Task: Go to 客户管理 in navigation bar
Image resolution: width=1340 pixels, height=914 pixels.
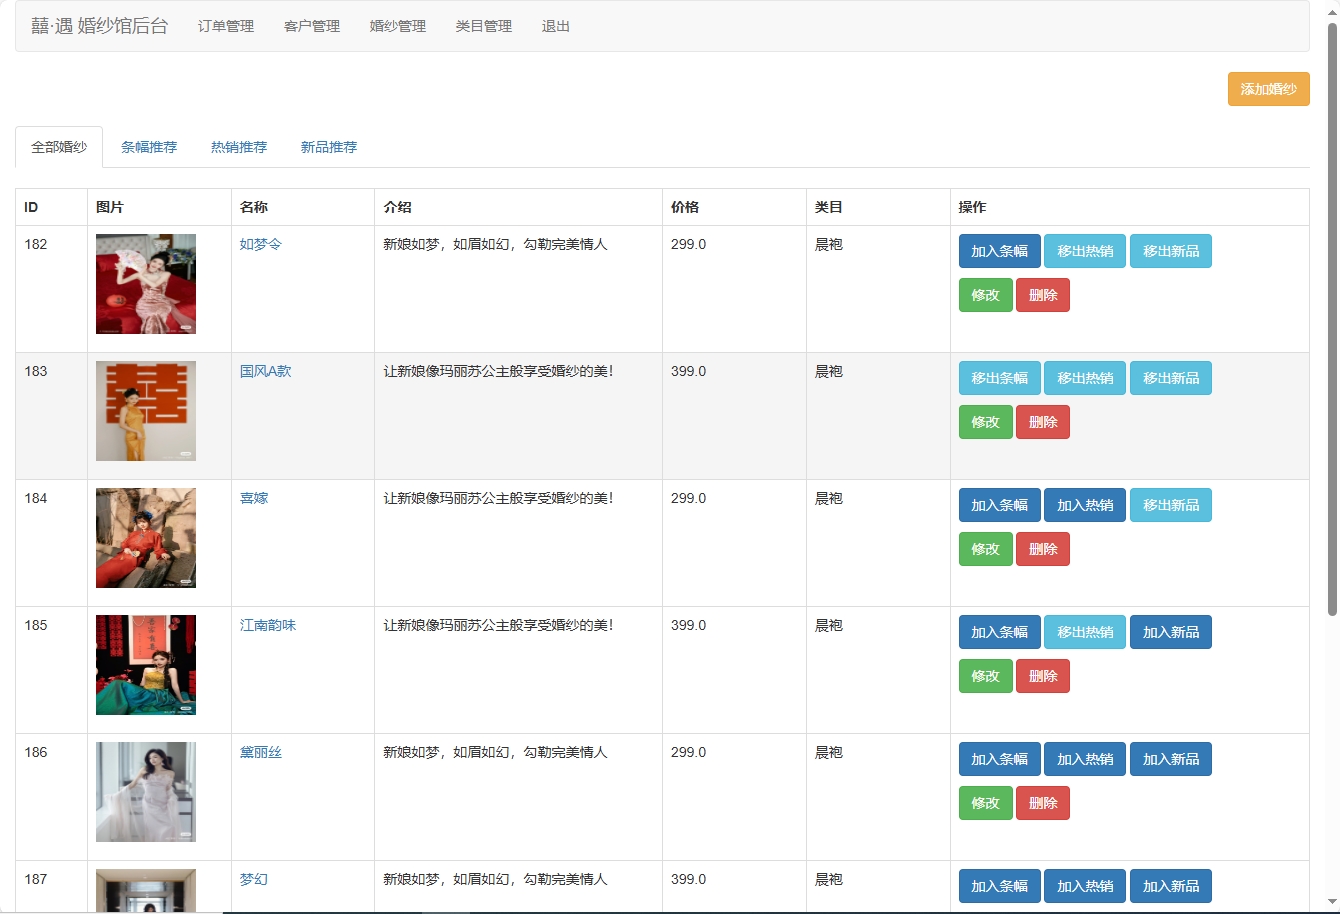Action: click(312, 27)
